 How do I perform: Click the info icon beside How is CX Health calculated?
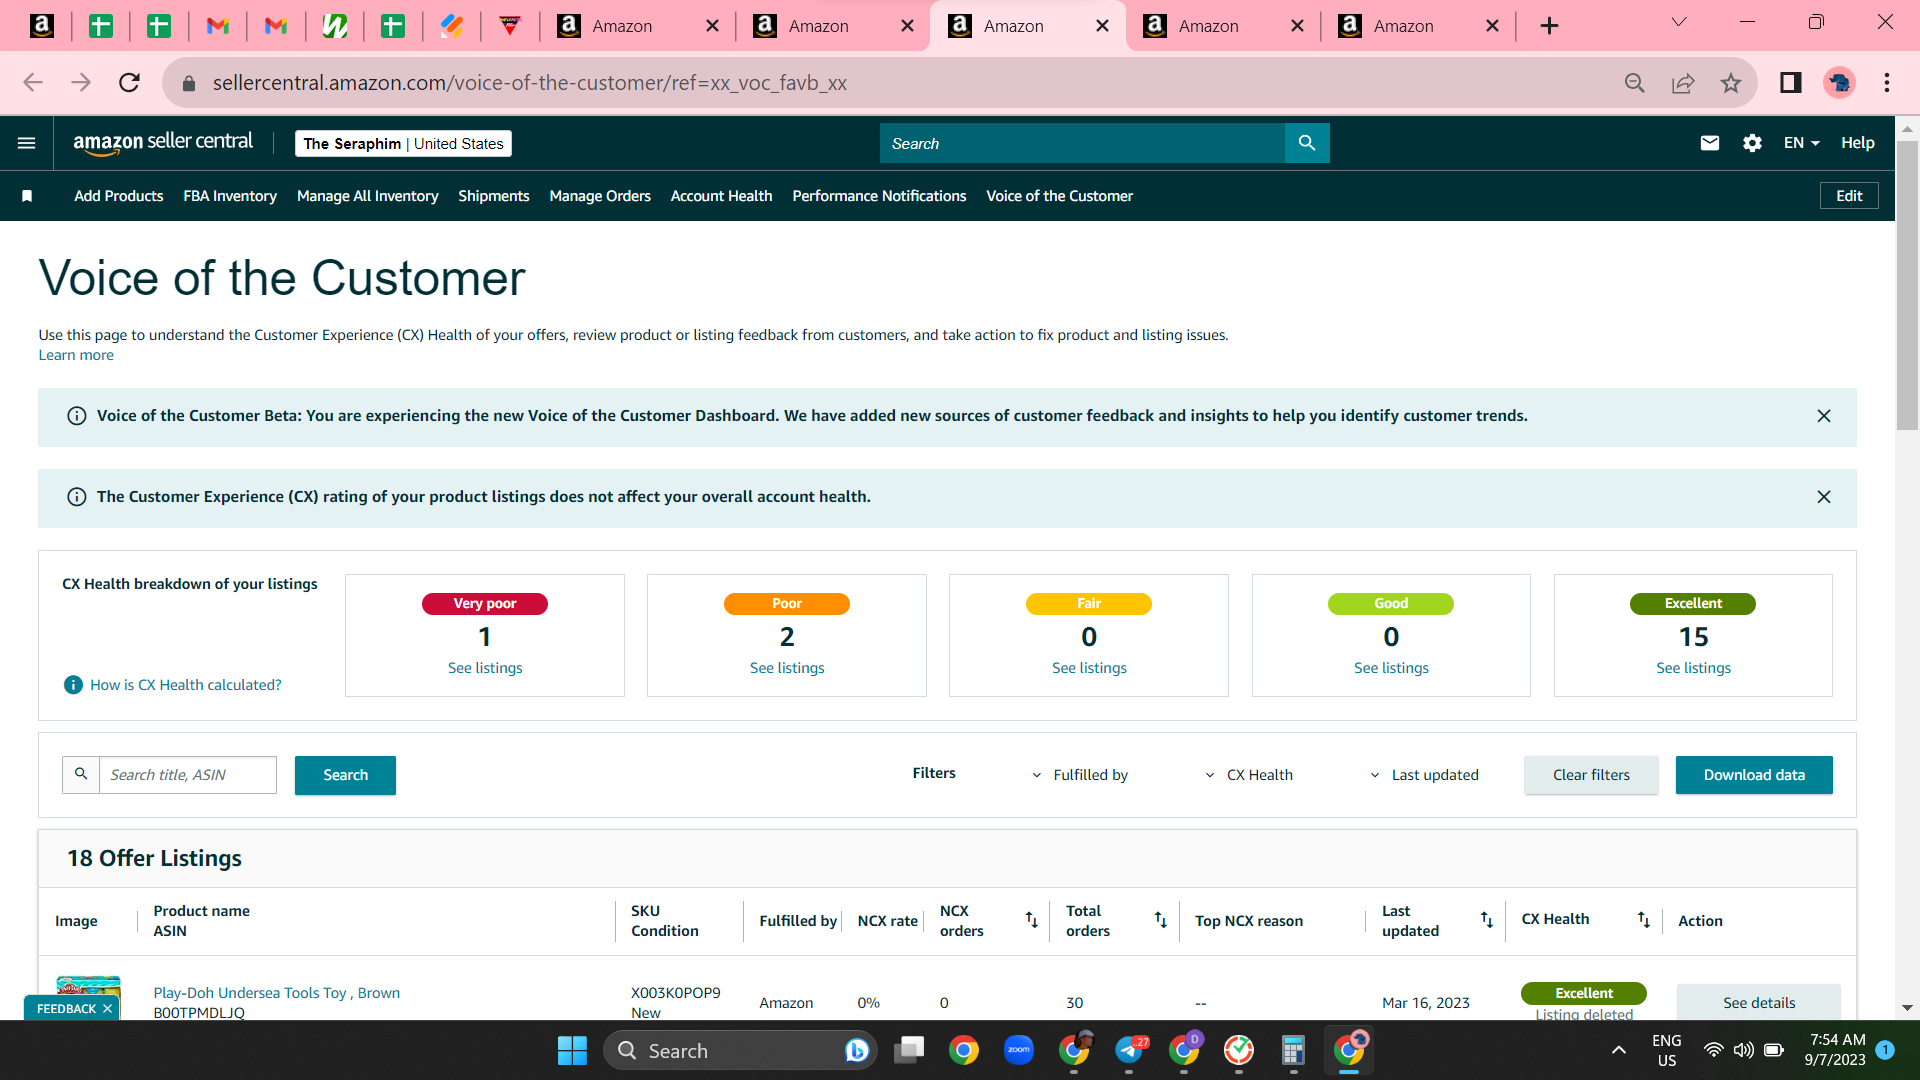73,685
